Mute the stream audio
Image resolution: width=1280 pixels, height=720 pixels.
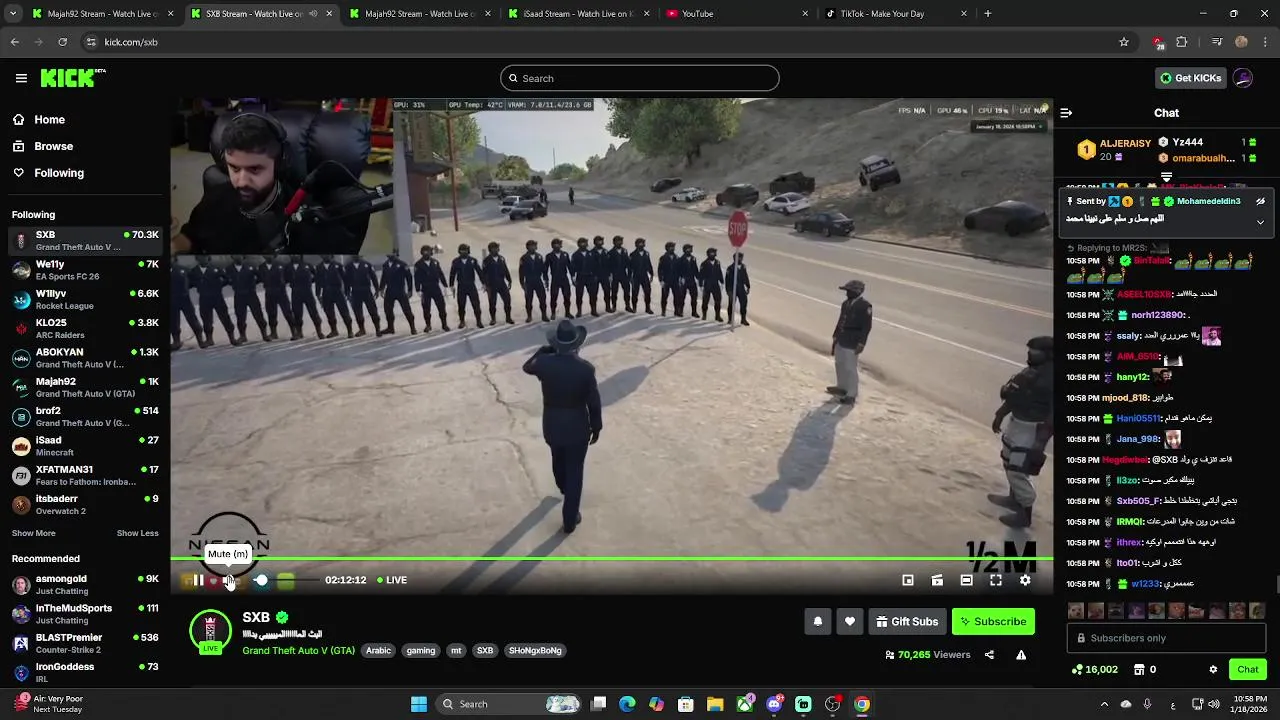pyautogui.click(x=228, y=580)
